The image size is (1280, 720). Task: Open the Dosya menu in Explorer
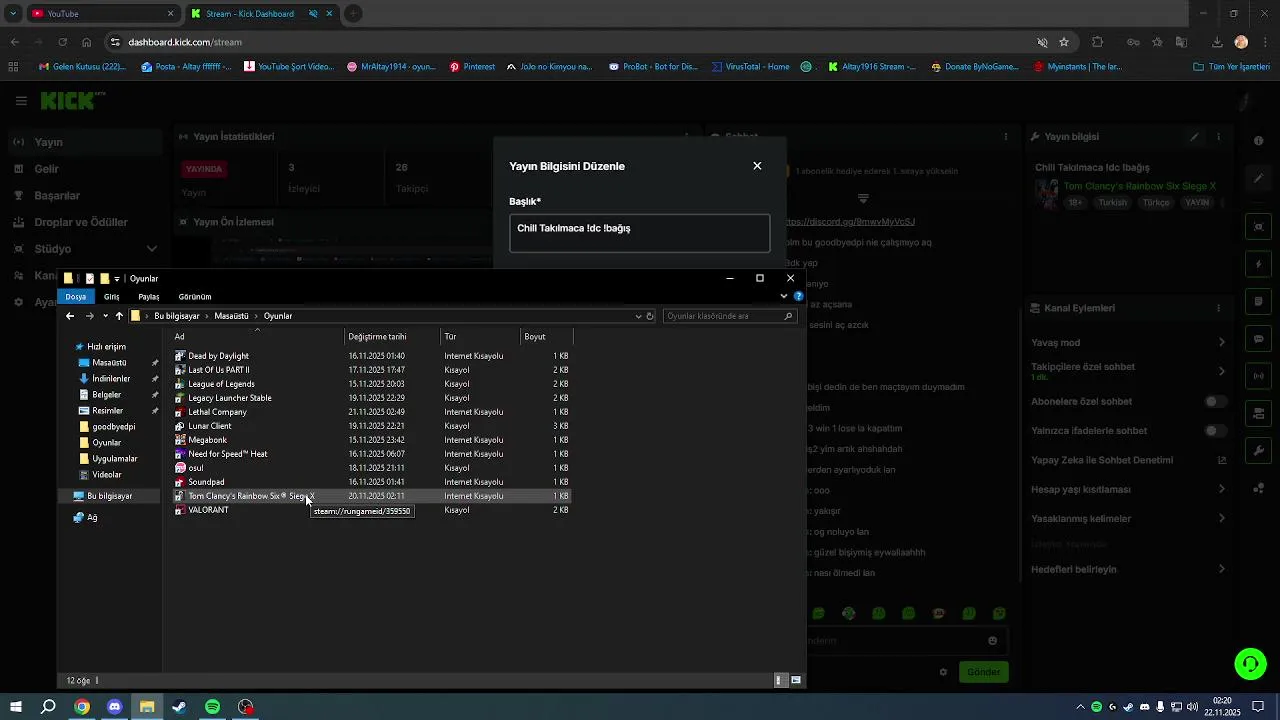(76, 297)
